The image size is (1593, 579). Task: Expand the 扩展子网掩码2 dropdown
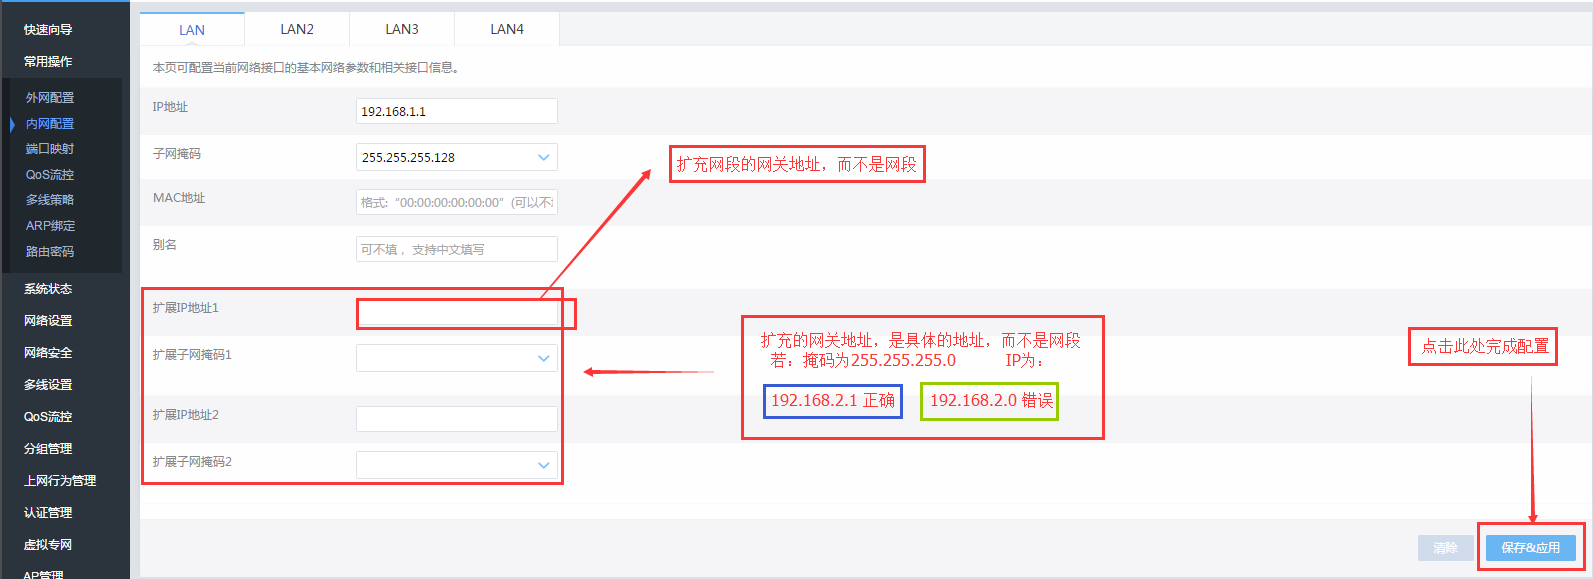(x=456, y=465)
